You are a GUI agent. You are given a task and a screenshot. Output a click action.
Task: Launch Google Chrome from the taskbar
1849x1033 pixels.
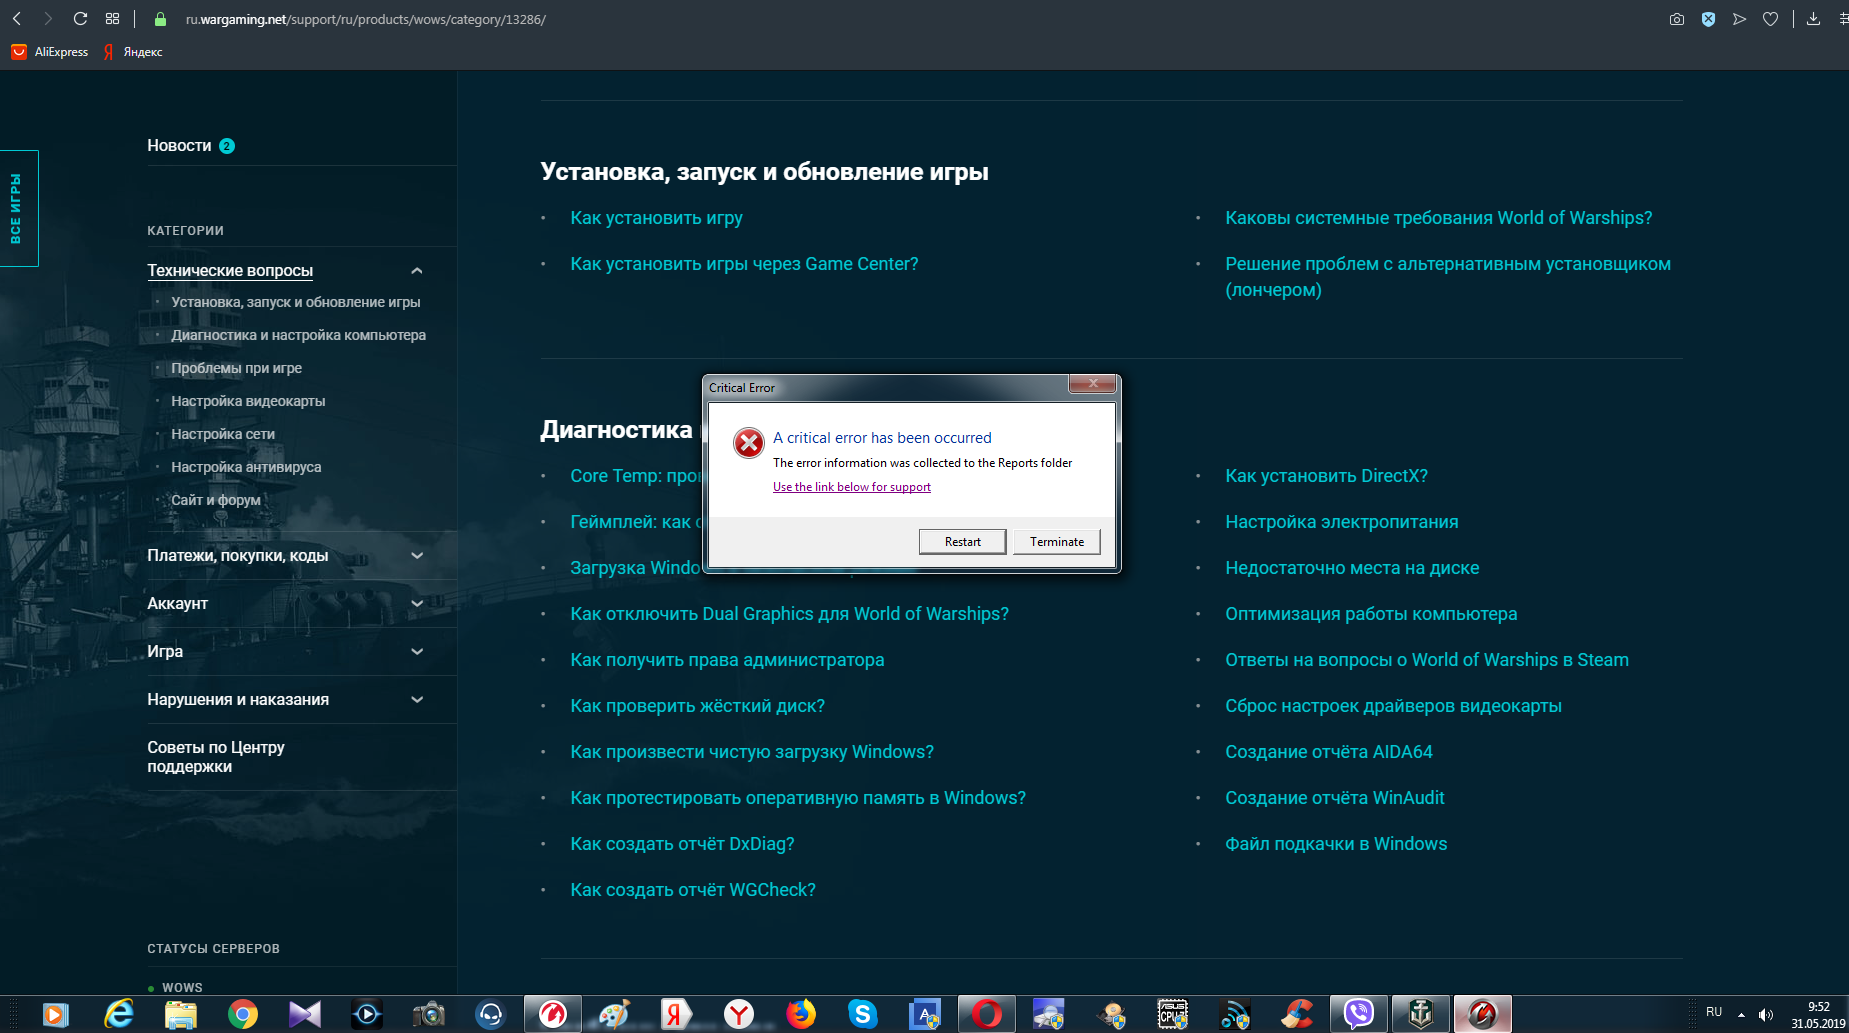(242, 1014)
